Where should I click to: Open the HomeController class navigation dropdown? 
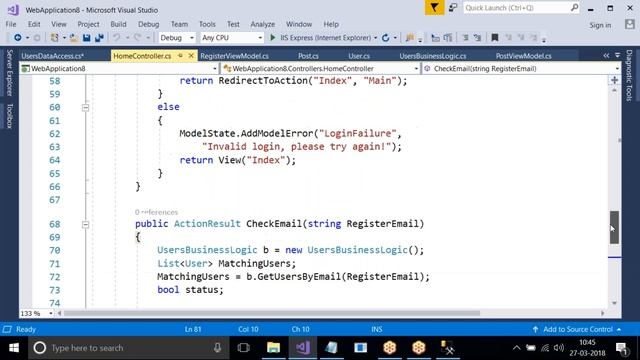pos(320,69)
